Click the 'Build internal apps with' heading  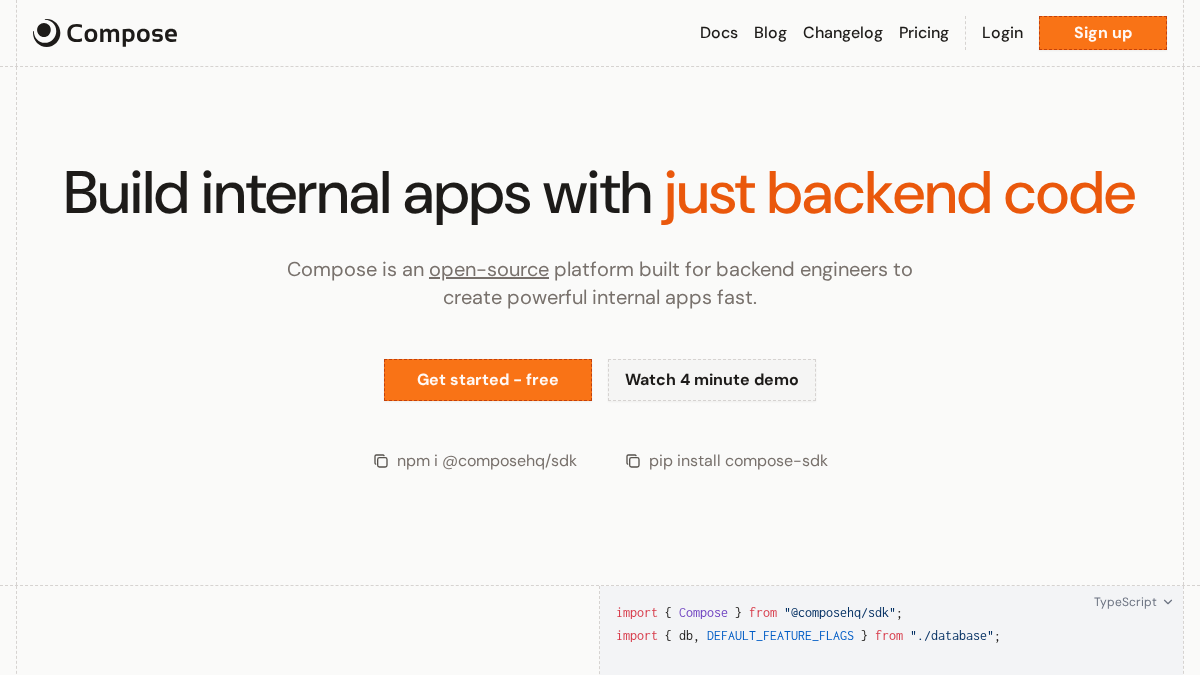tap(358, 193)
